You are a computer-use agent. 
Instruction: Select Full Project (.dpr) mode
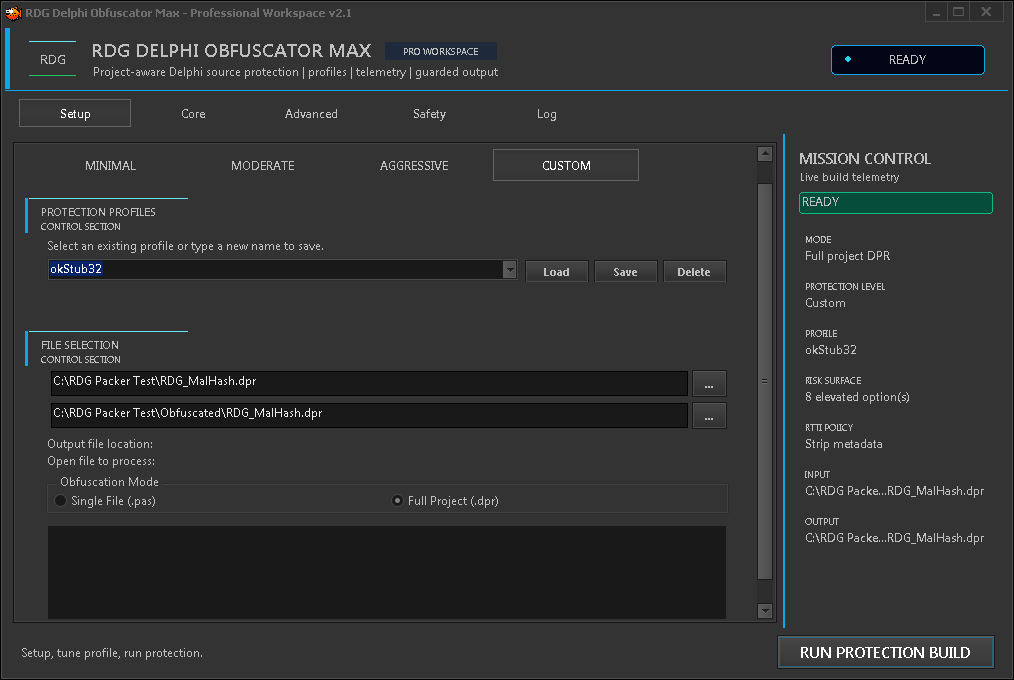(x=446, y=501)
